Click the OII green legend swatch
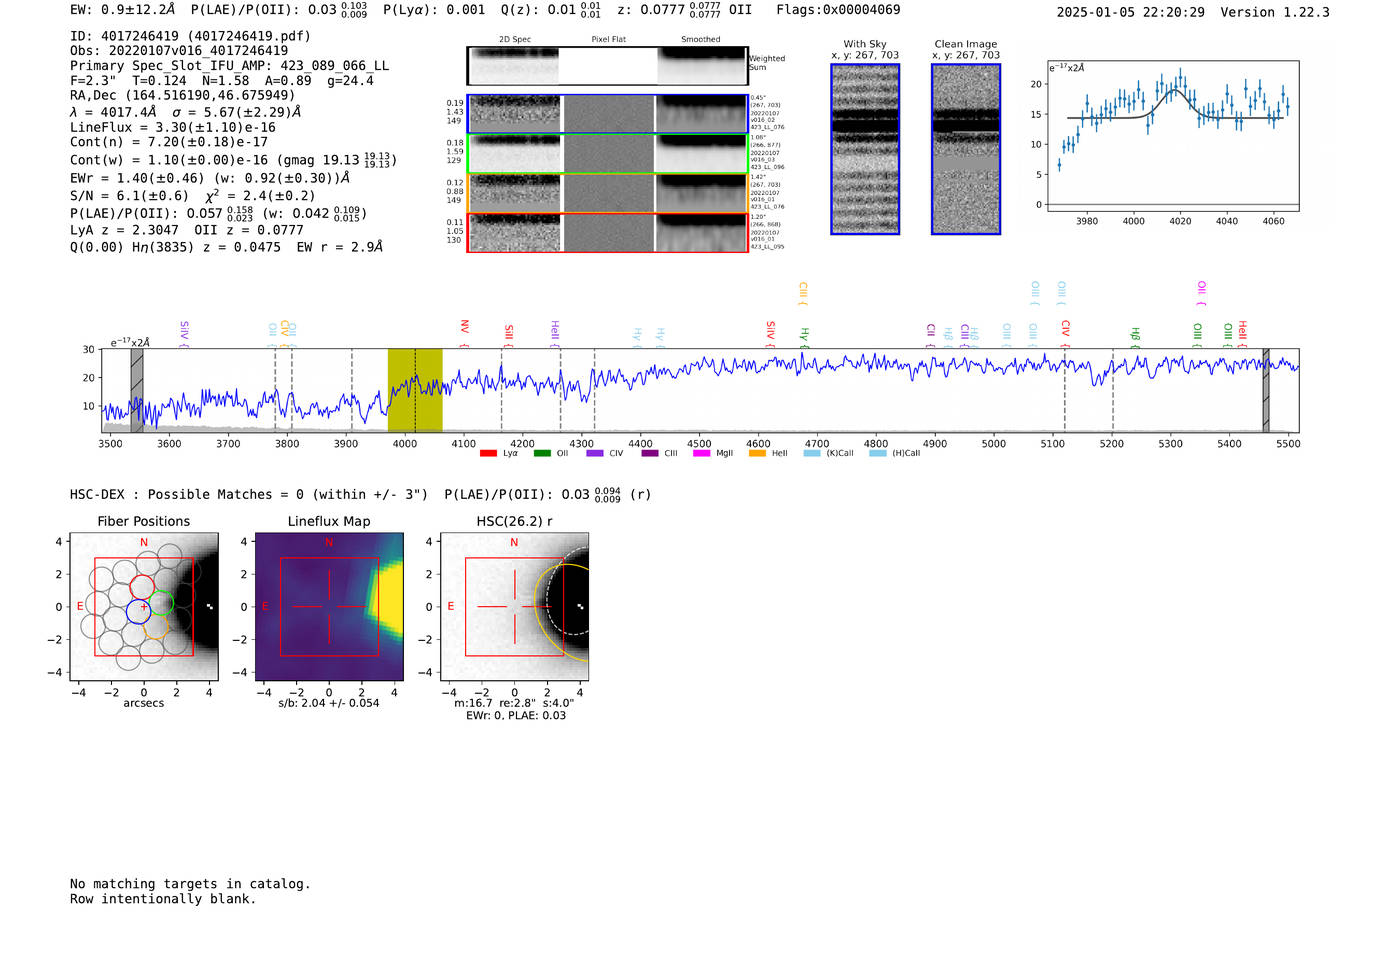Screen dimensions: 1400x953 (542, 453)
